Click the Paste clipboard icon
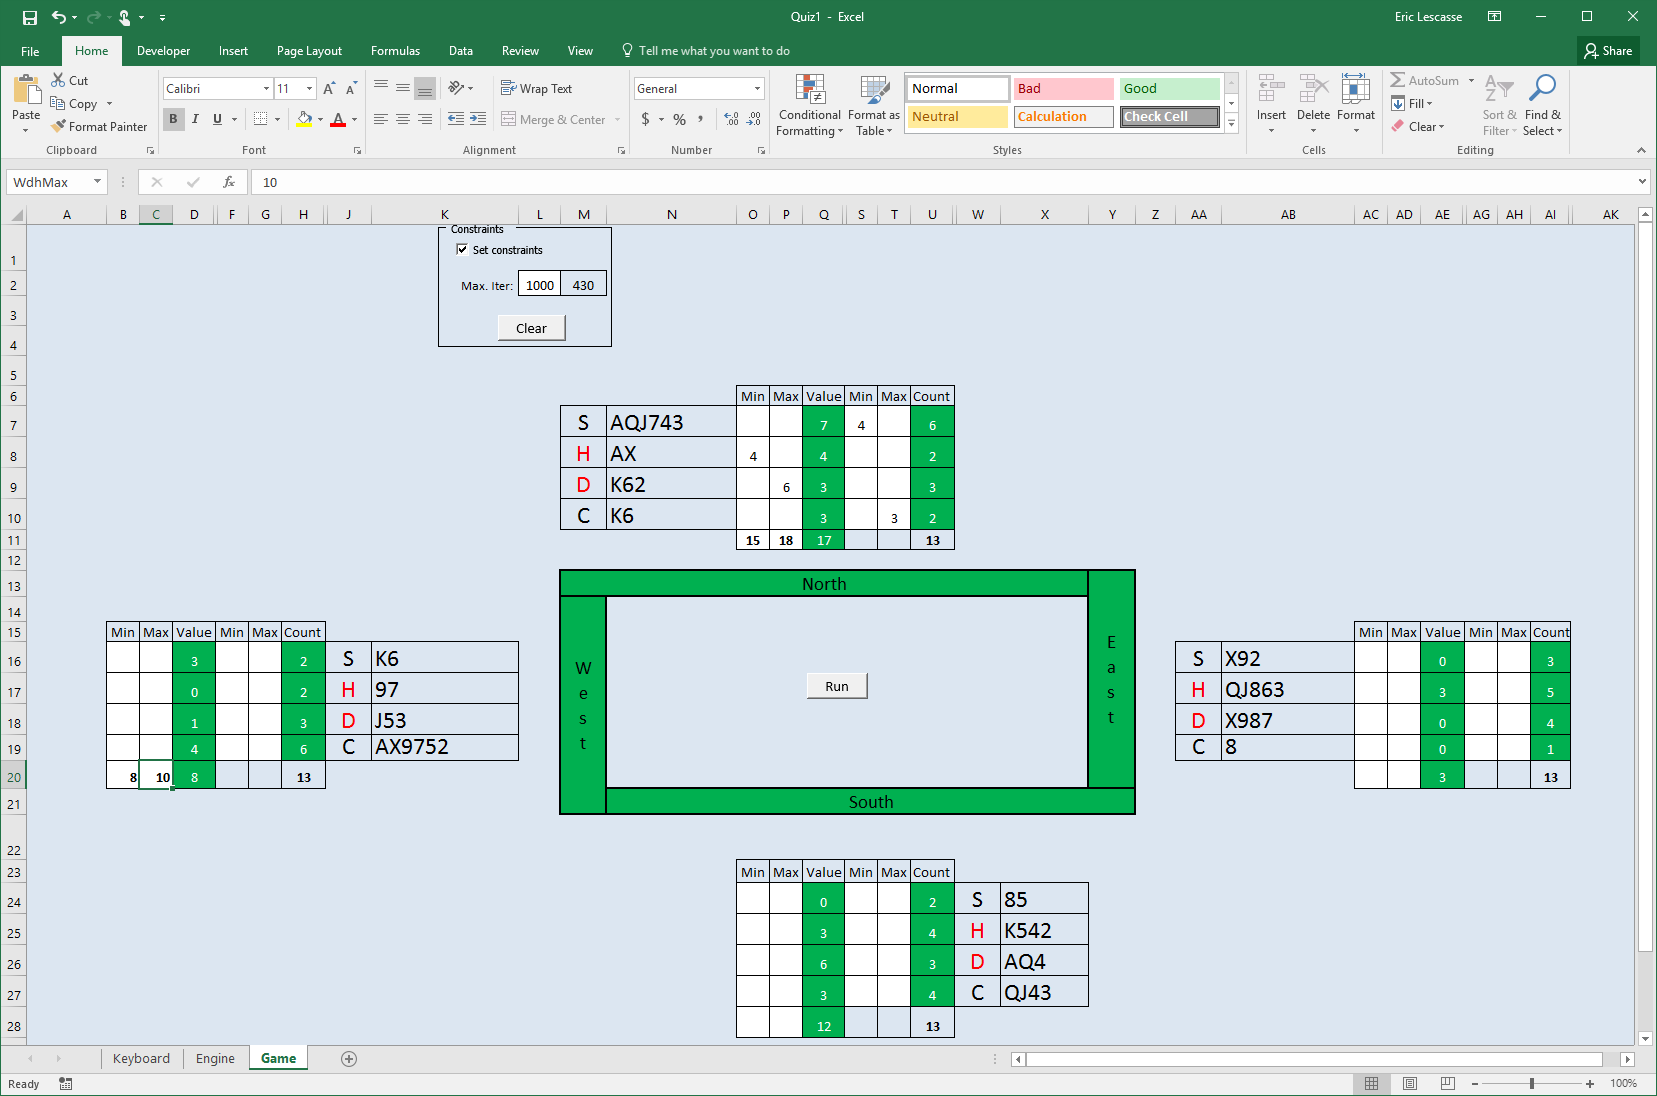The width and height of the screenshot is (1657, 1096). pyautogui.click(x=26, y=90)
